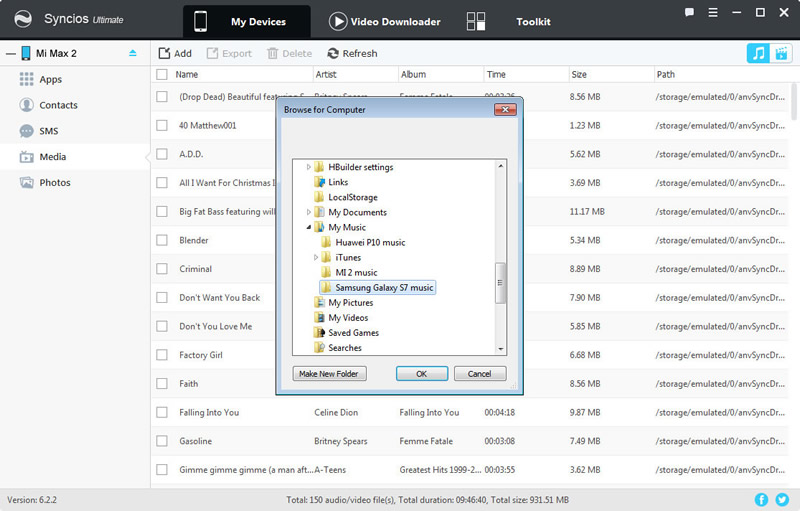
Task: Check the A.D.D. row checkbox
Action: click(x=162, y=154)
